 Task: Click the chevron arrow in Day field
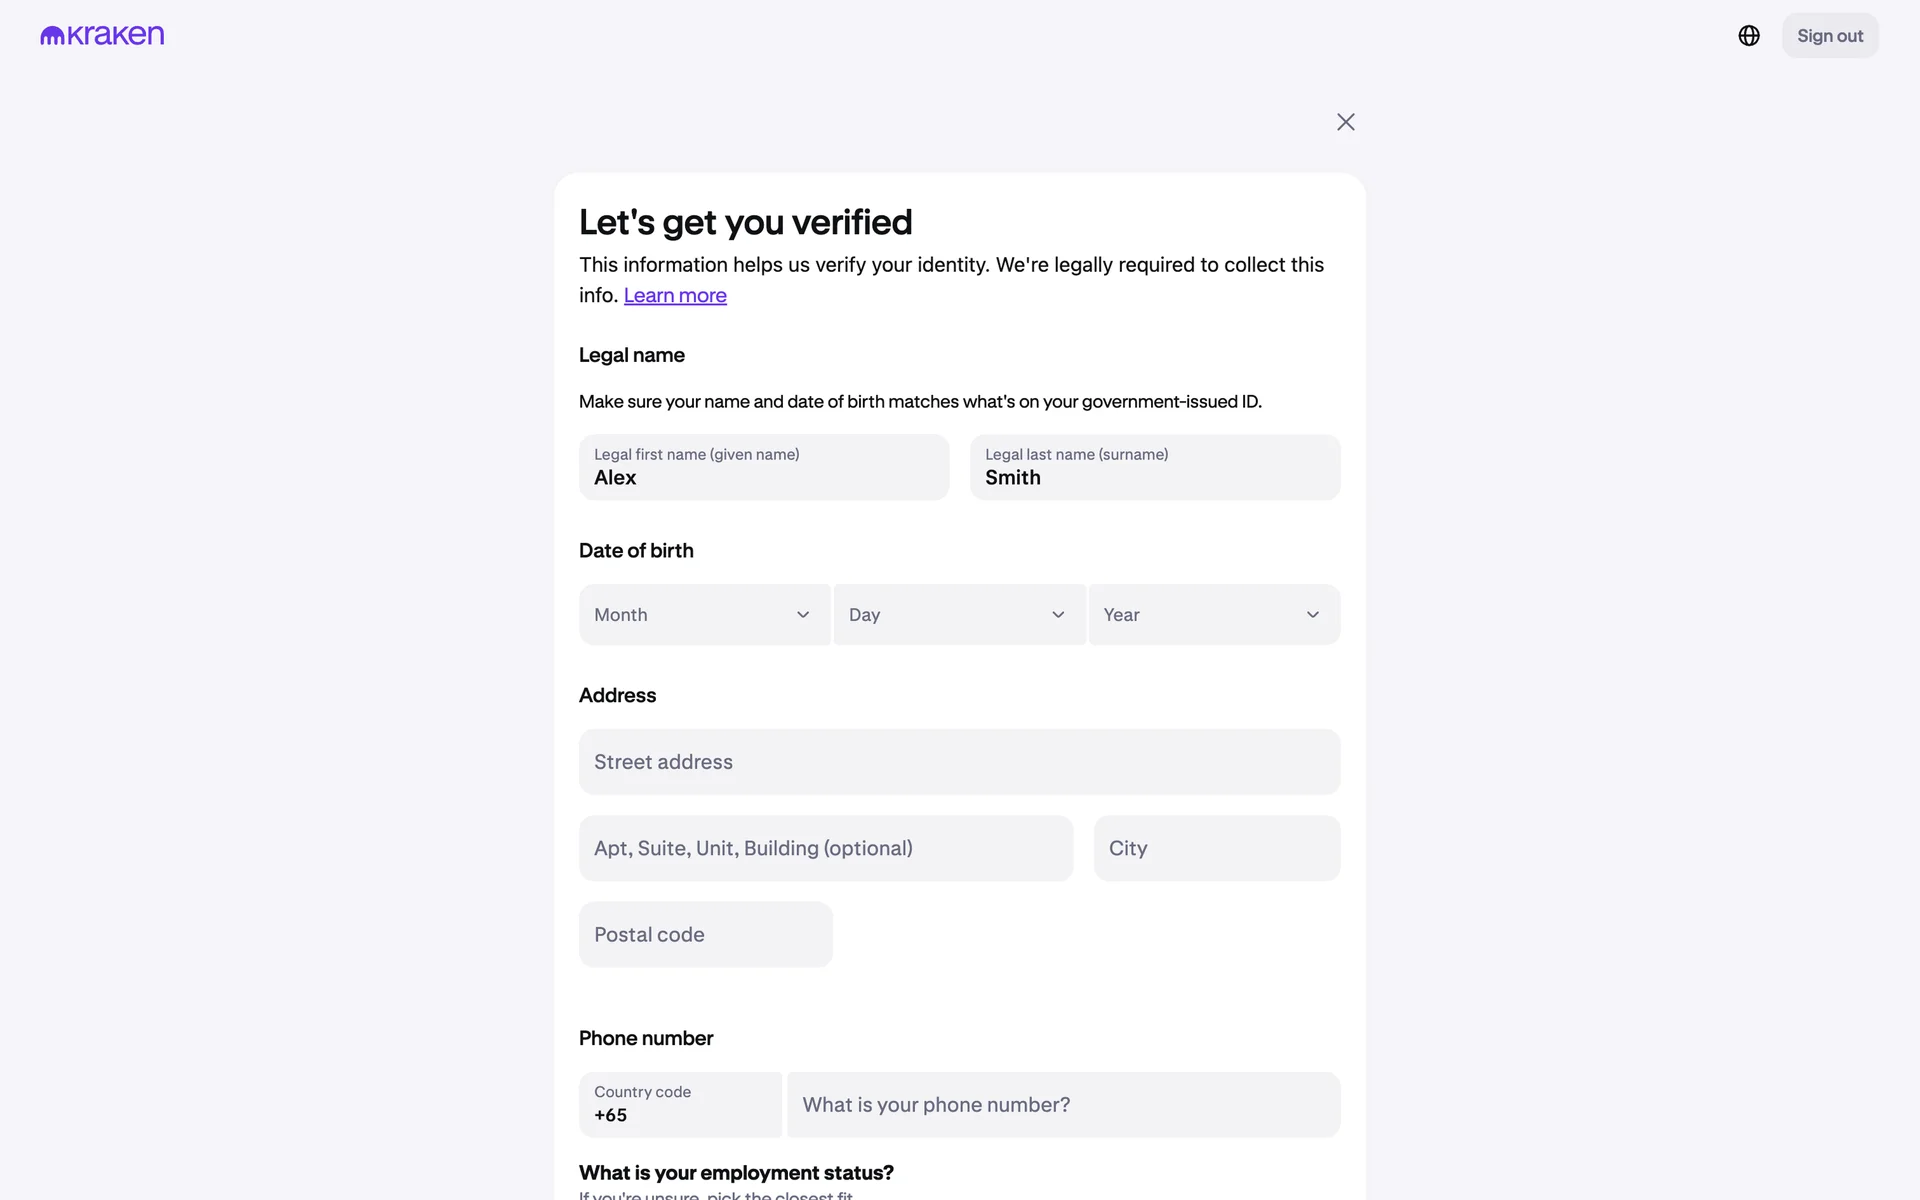[1058, 615]
